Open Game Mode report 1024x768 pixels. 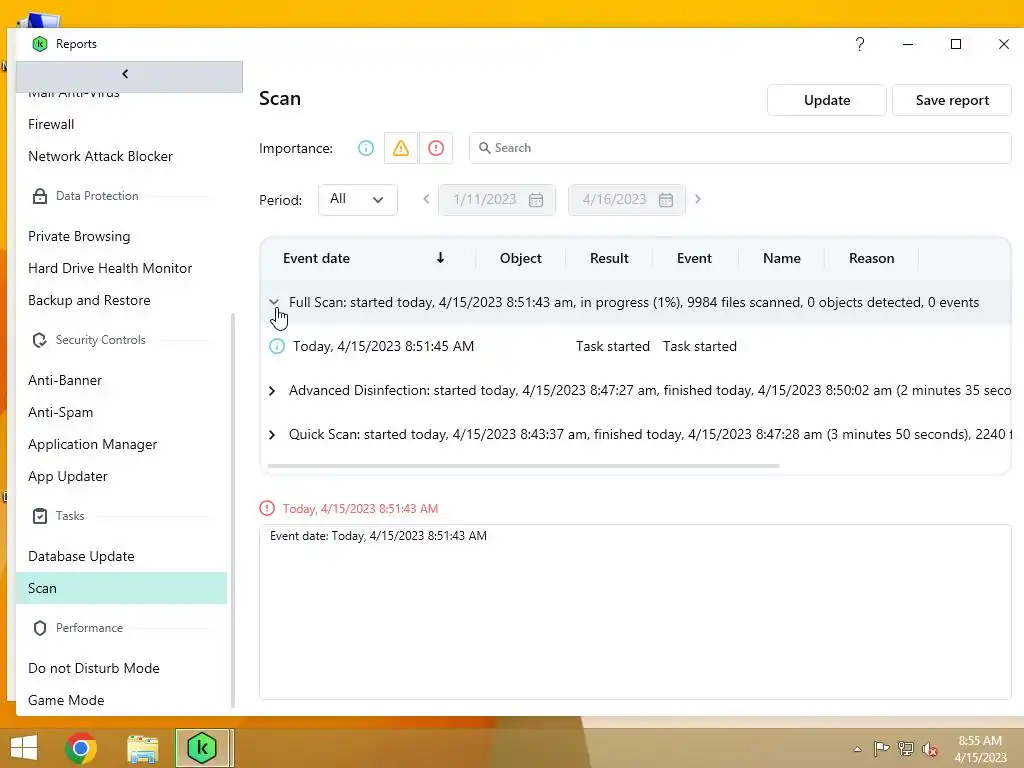tap(66, 700)
